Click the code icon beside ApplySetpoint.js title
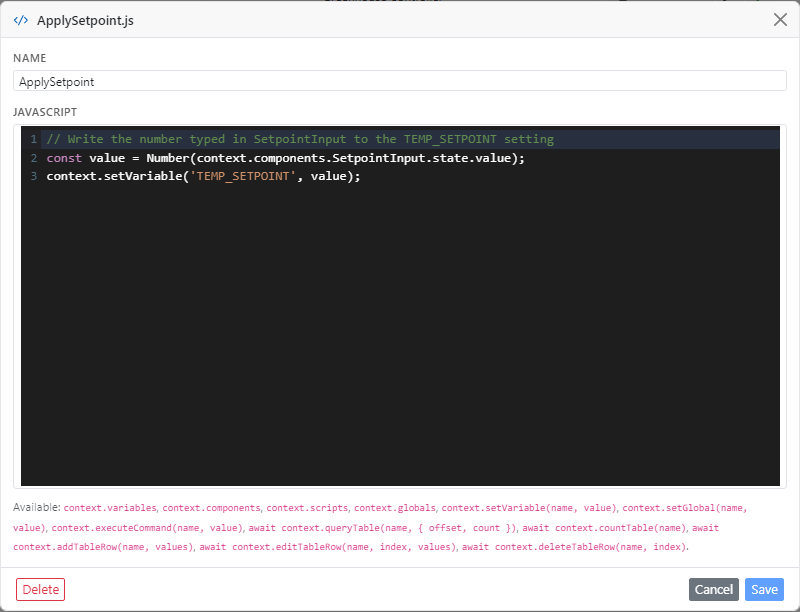 tap(21, 20)
